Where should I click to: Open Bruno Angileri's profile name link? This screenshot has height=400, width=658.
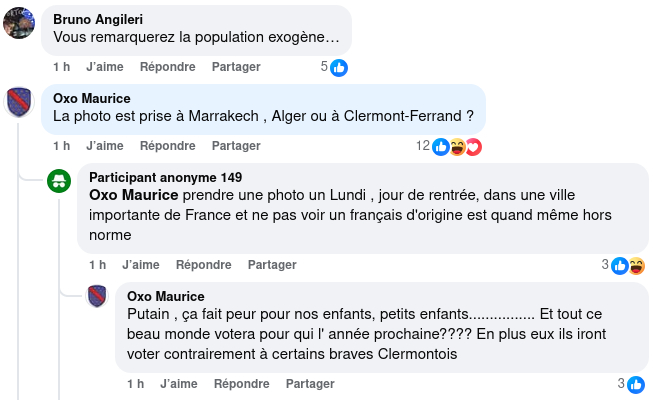[x=100, y=19]
